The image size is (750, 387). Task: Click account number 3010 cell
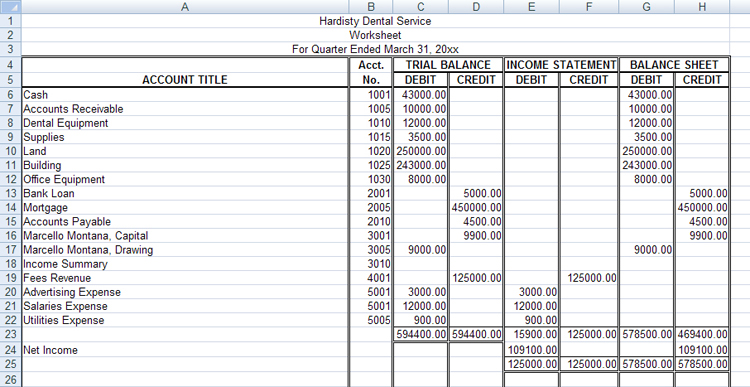371,264
